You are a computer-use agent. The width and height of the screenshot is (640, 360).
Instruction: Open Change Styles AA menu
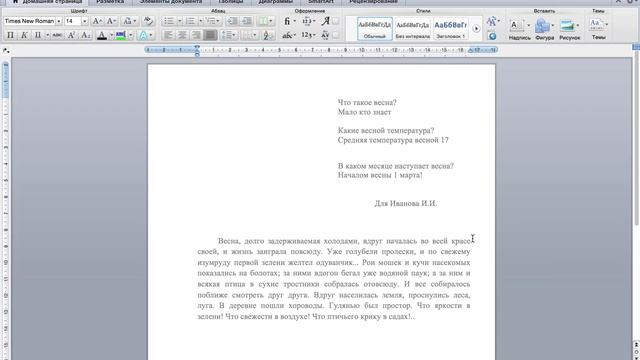(492, 21)
